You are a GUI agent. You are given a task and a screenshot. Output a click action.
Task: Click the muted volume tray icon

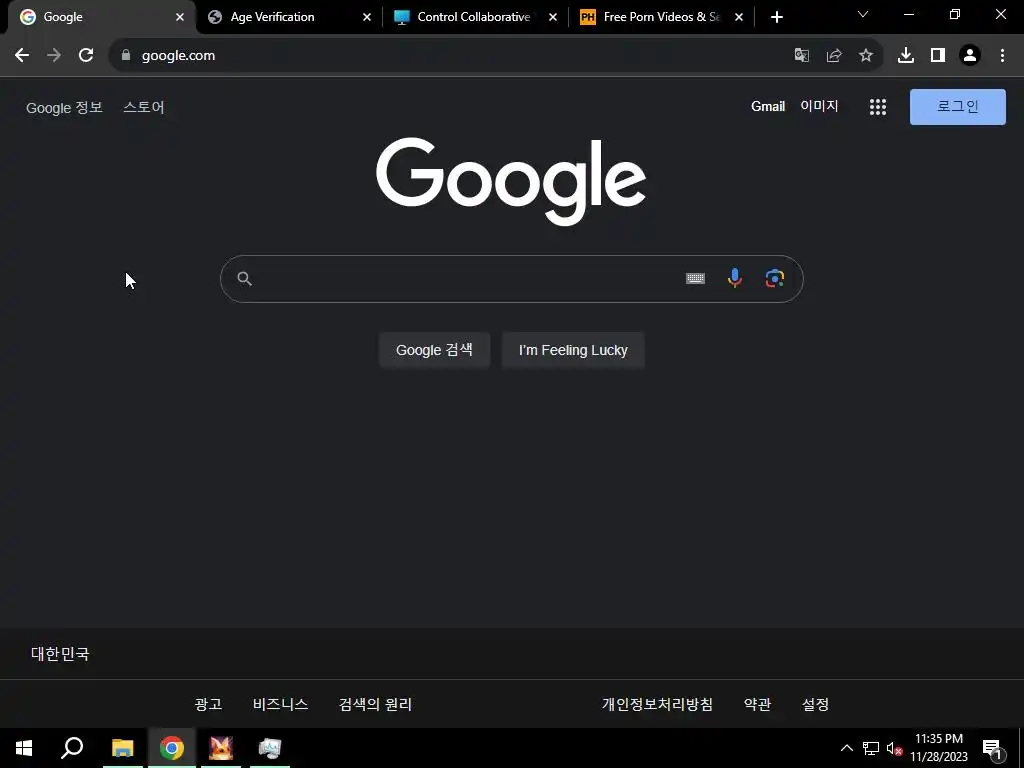(x=895, y=748)
